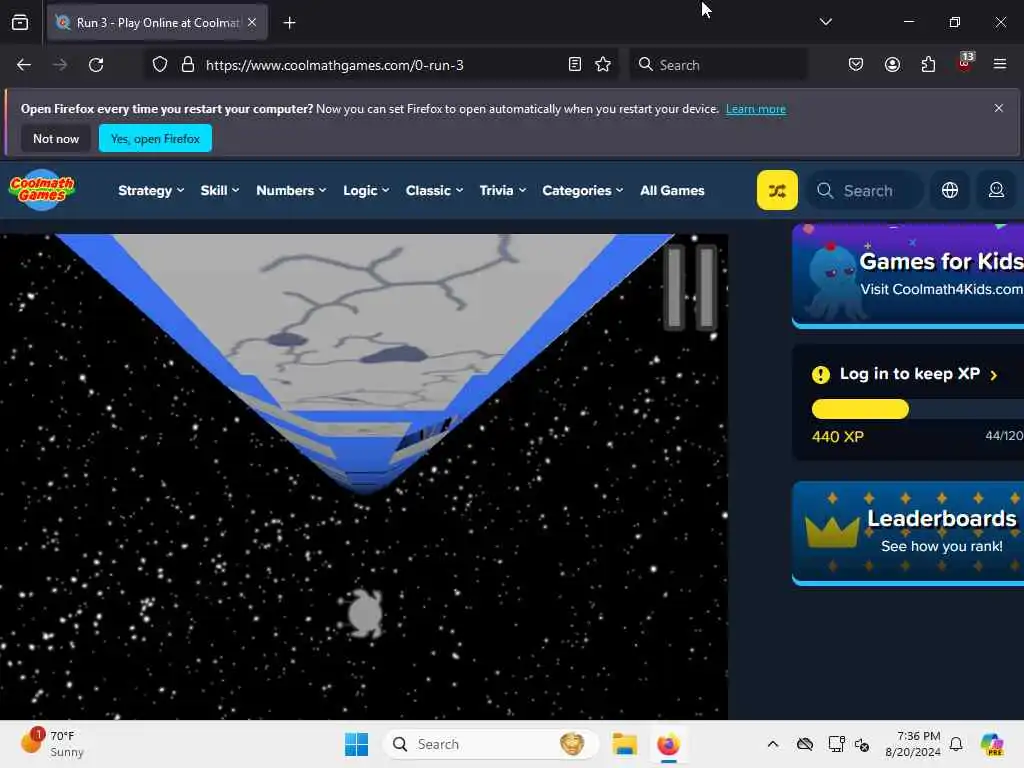Expand the Trivia menu
Viewport: 1024px width, 768px height.
502,191
